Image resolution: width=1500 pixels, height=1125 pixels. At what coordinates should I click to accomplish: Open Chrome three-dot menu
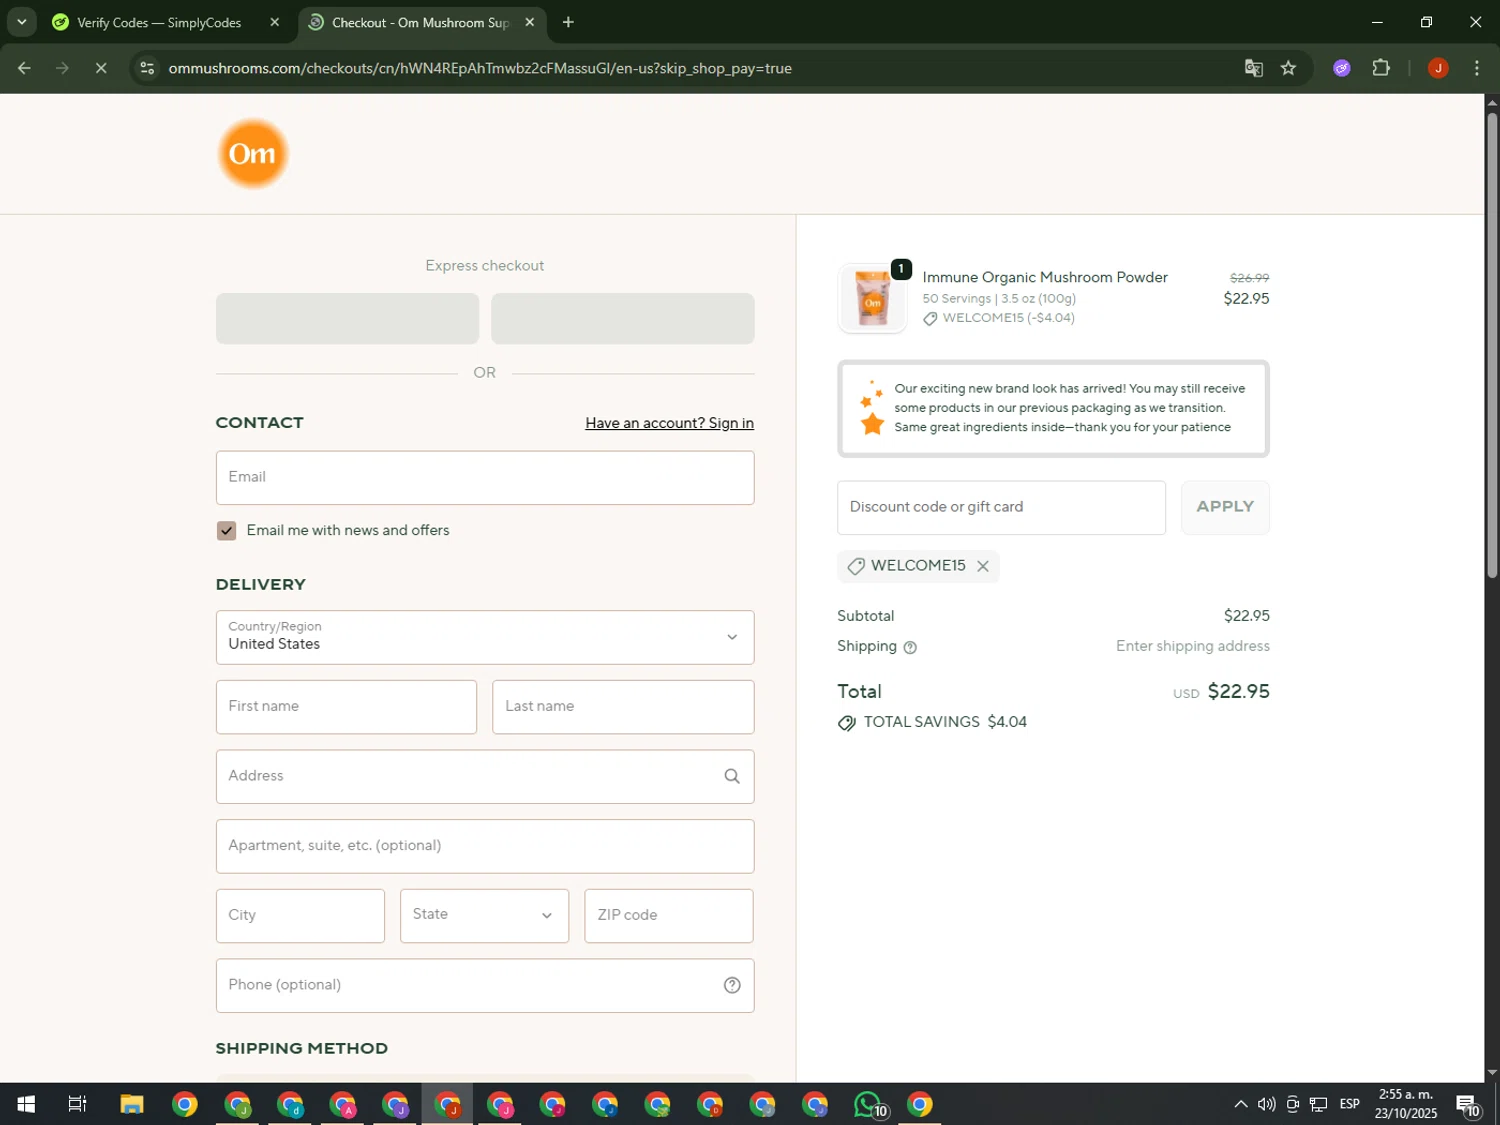pos(1477,68)
